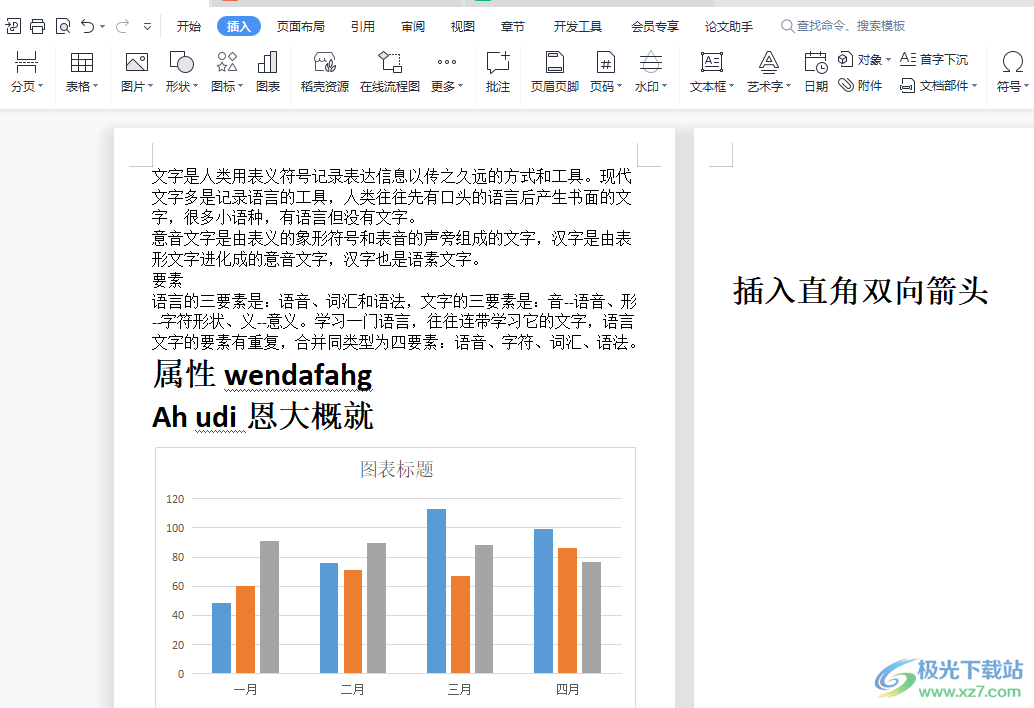1034x708 pixels.
Task: Click the 表格 table icon
Action: [82, 63]
